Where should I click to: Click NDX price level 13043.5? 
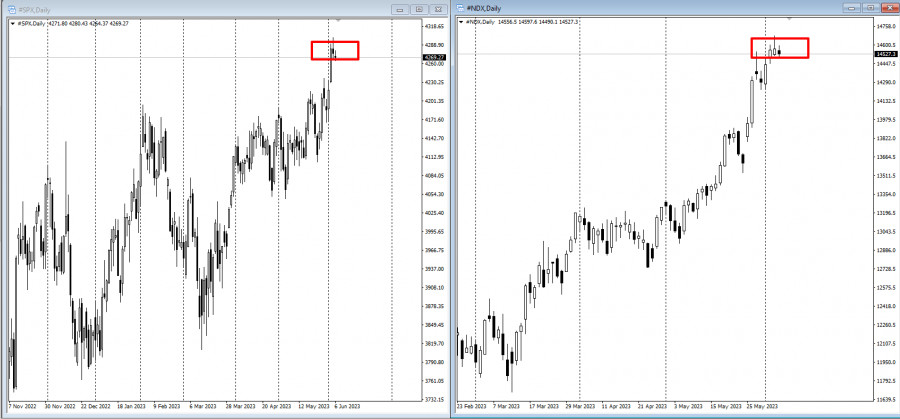point(887,231)
